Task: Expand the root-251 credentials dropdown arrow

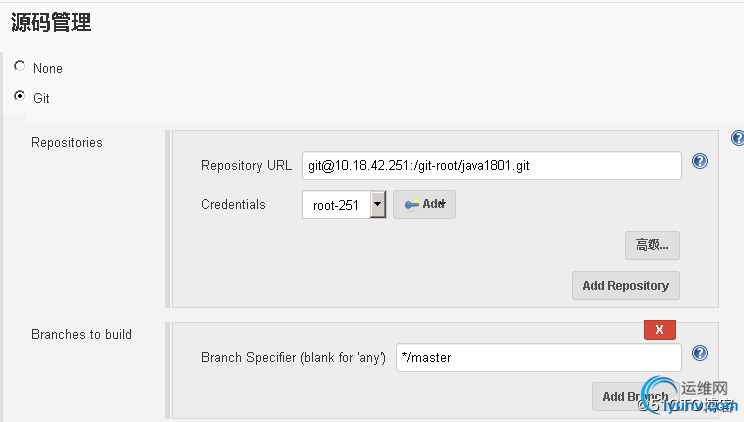Action: point(378,205)
